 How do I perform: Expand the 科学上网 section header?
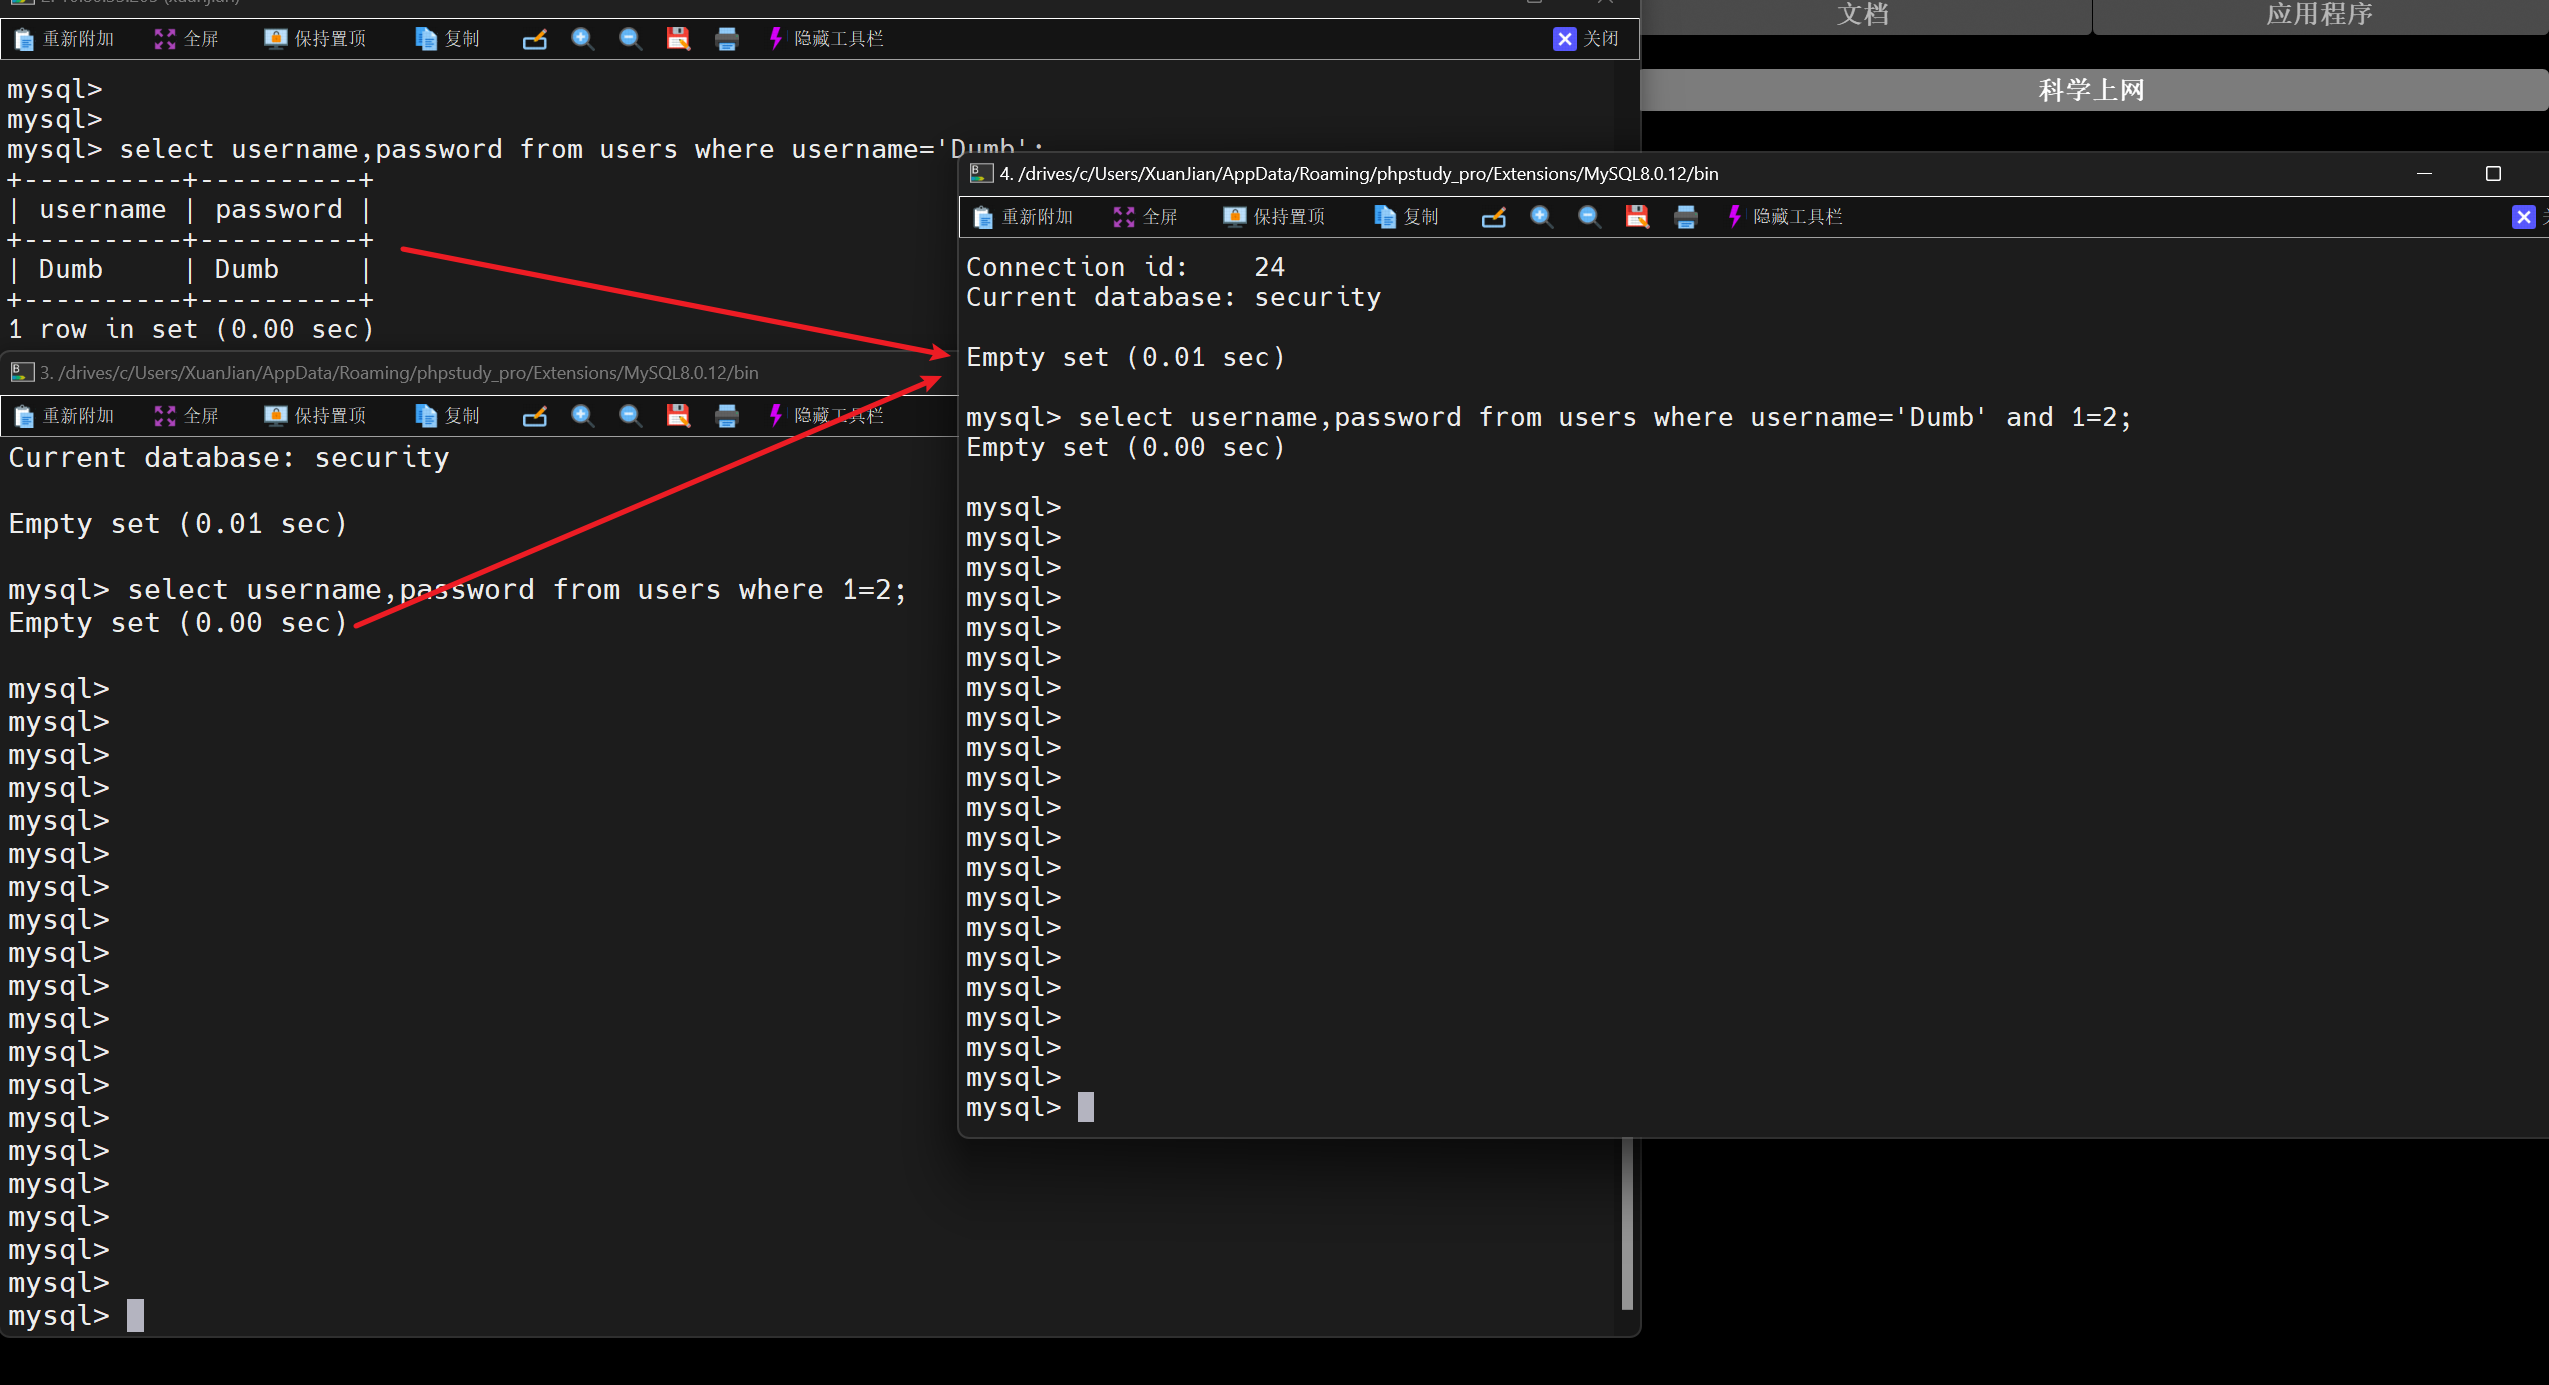click(2092, 90)
